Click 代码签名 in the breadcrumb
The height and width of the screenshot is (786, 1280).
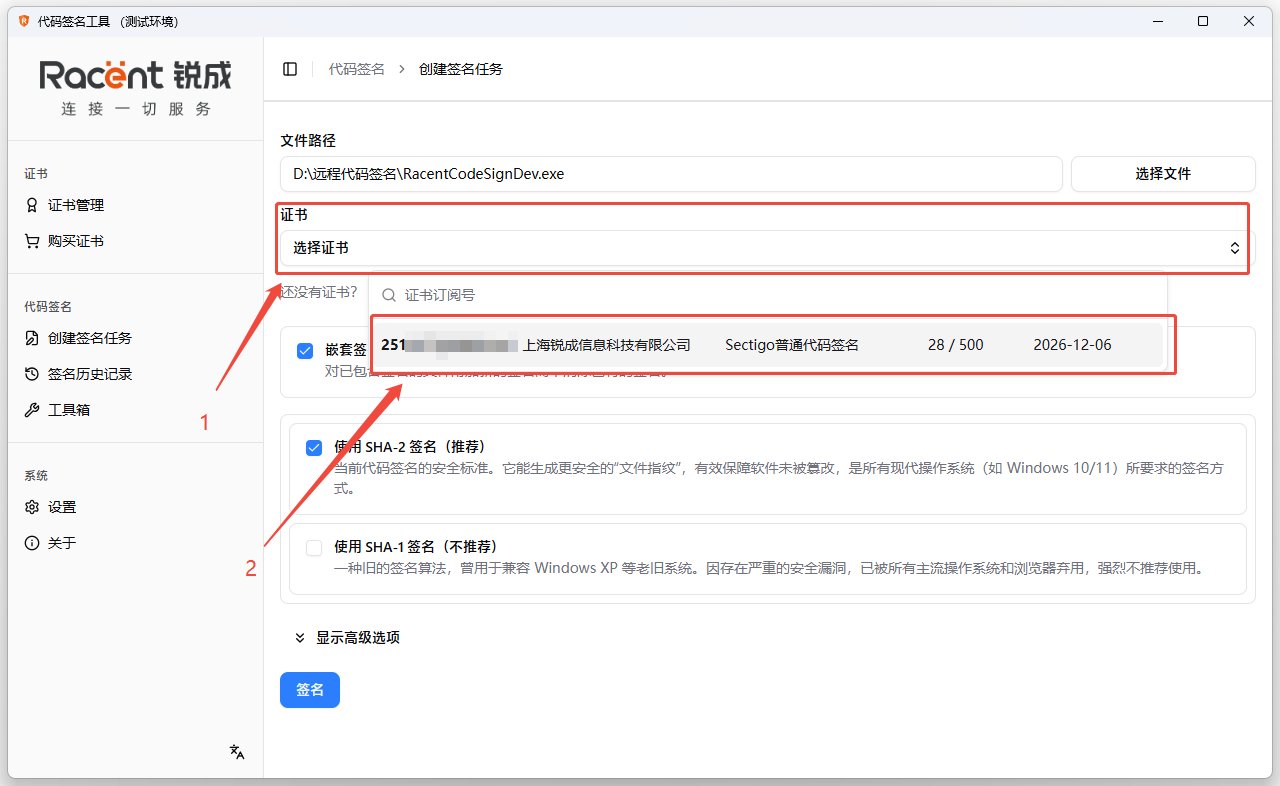coord(356,68)
